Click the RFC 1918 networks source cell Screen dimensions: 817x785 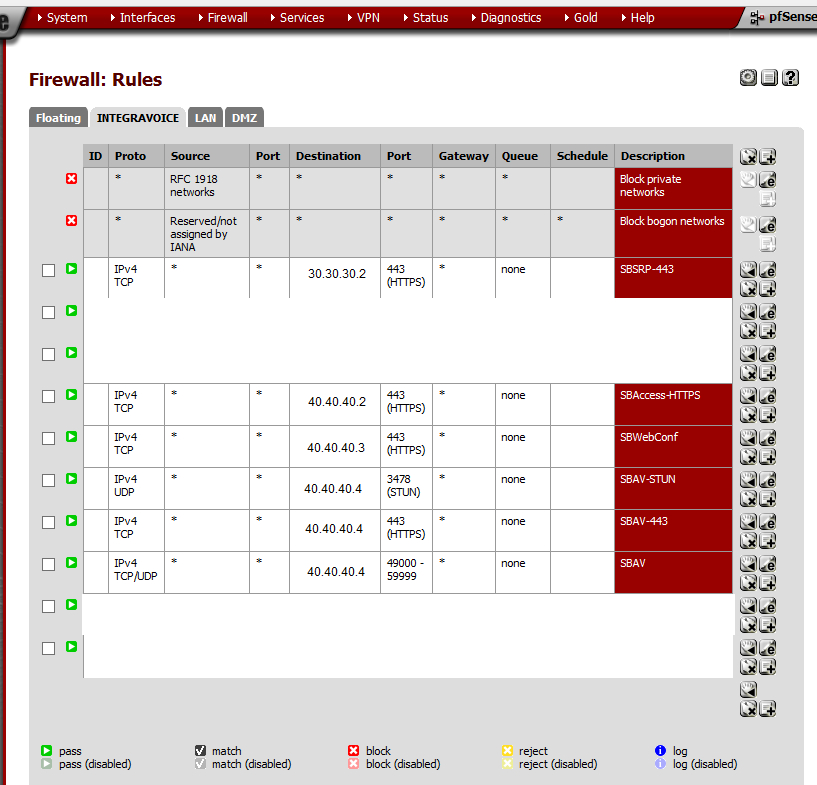click(x=207, y=189)
